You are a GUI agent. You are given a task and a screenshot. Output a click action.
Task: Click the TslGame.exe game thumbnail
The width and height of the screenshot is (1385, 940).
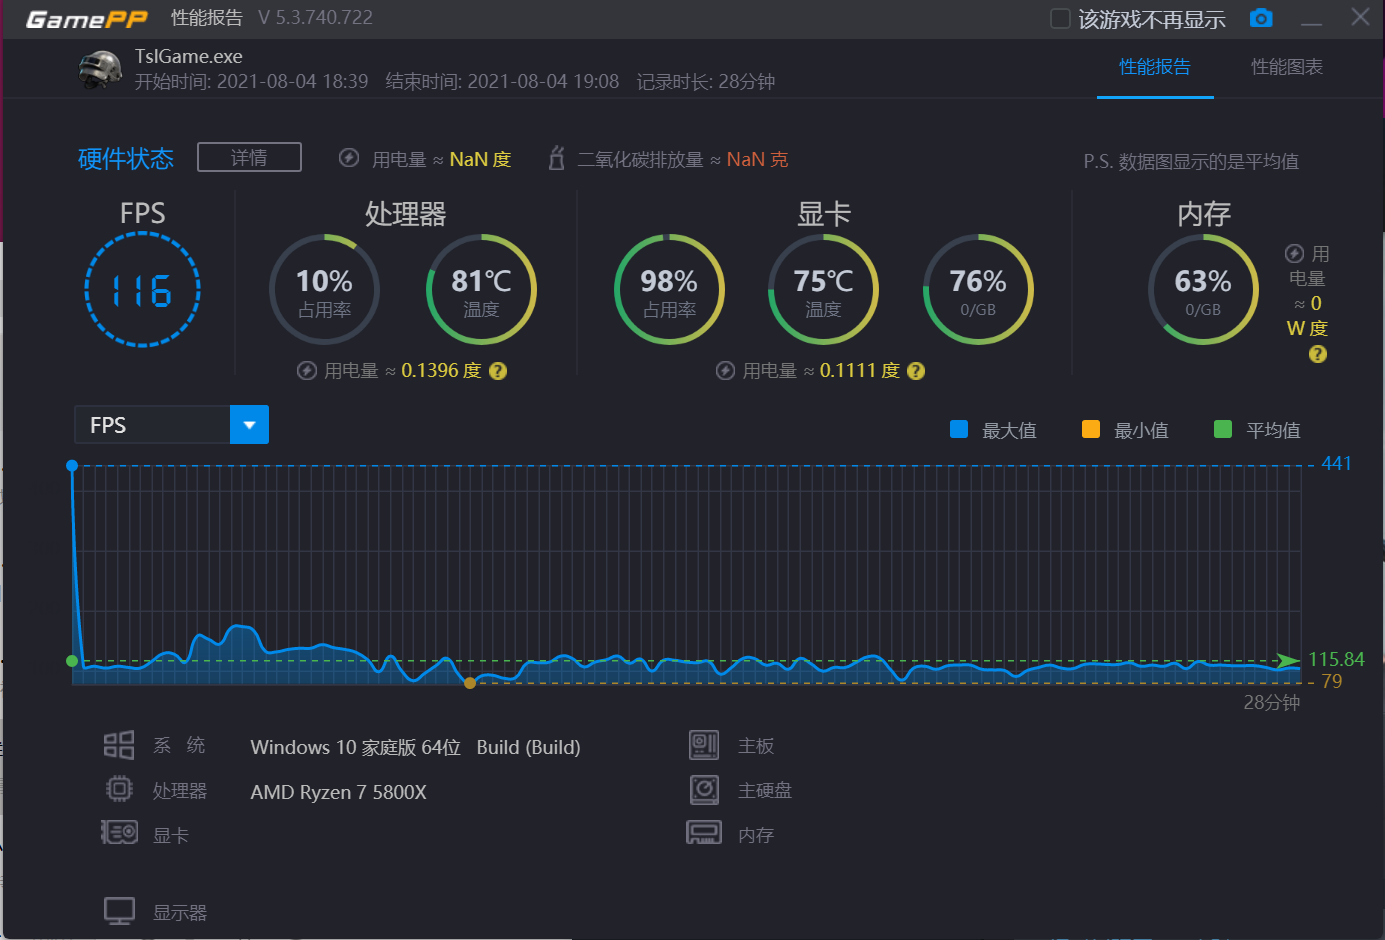pos(101,69)
